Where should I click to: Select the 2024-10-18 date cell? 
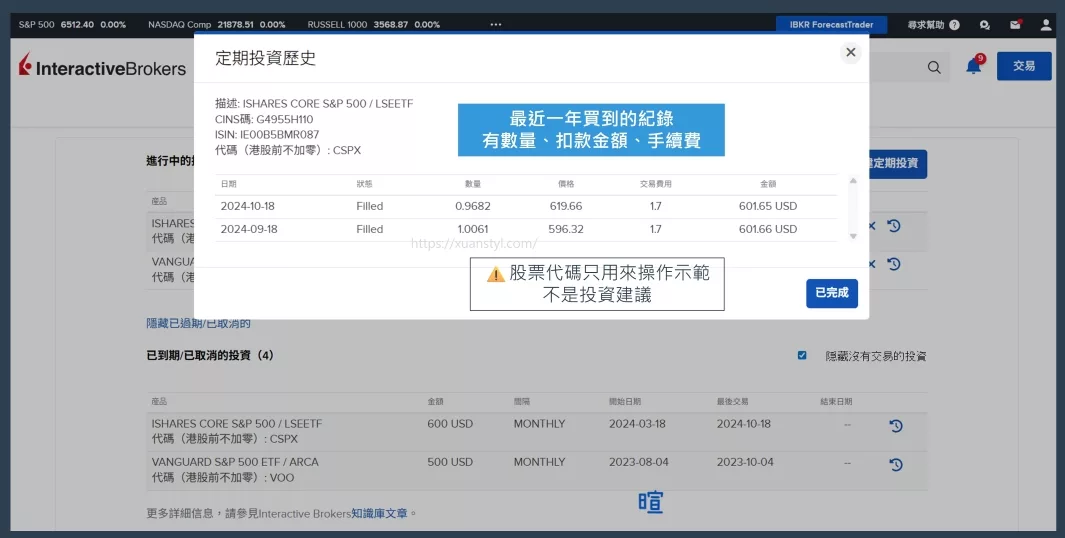(x=247, y=206)
